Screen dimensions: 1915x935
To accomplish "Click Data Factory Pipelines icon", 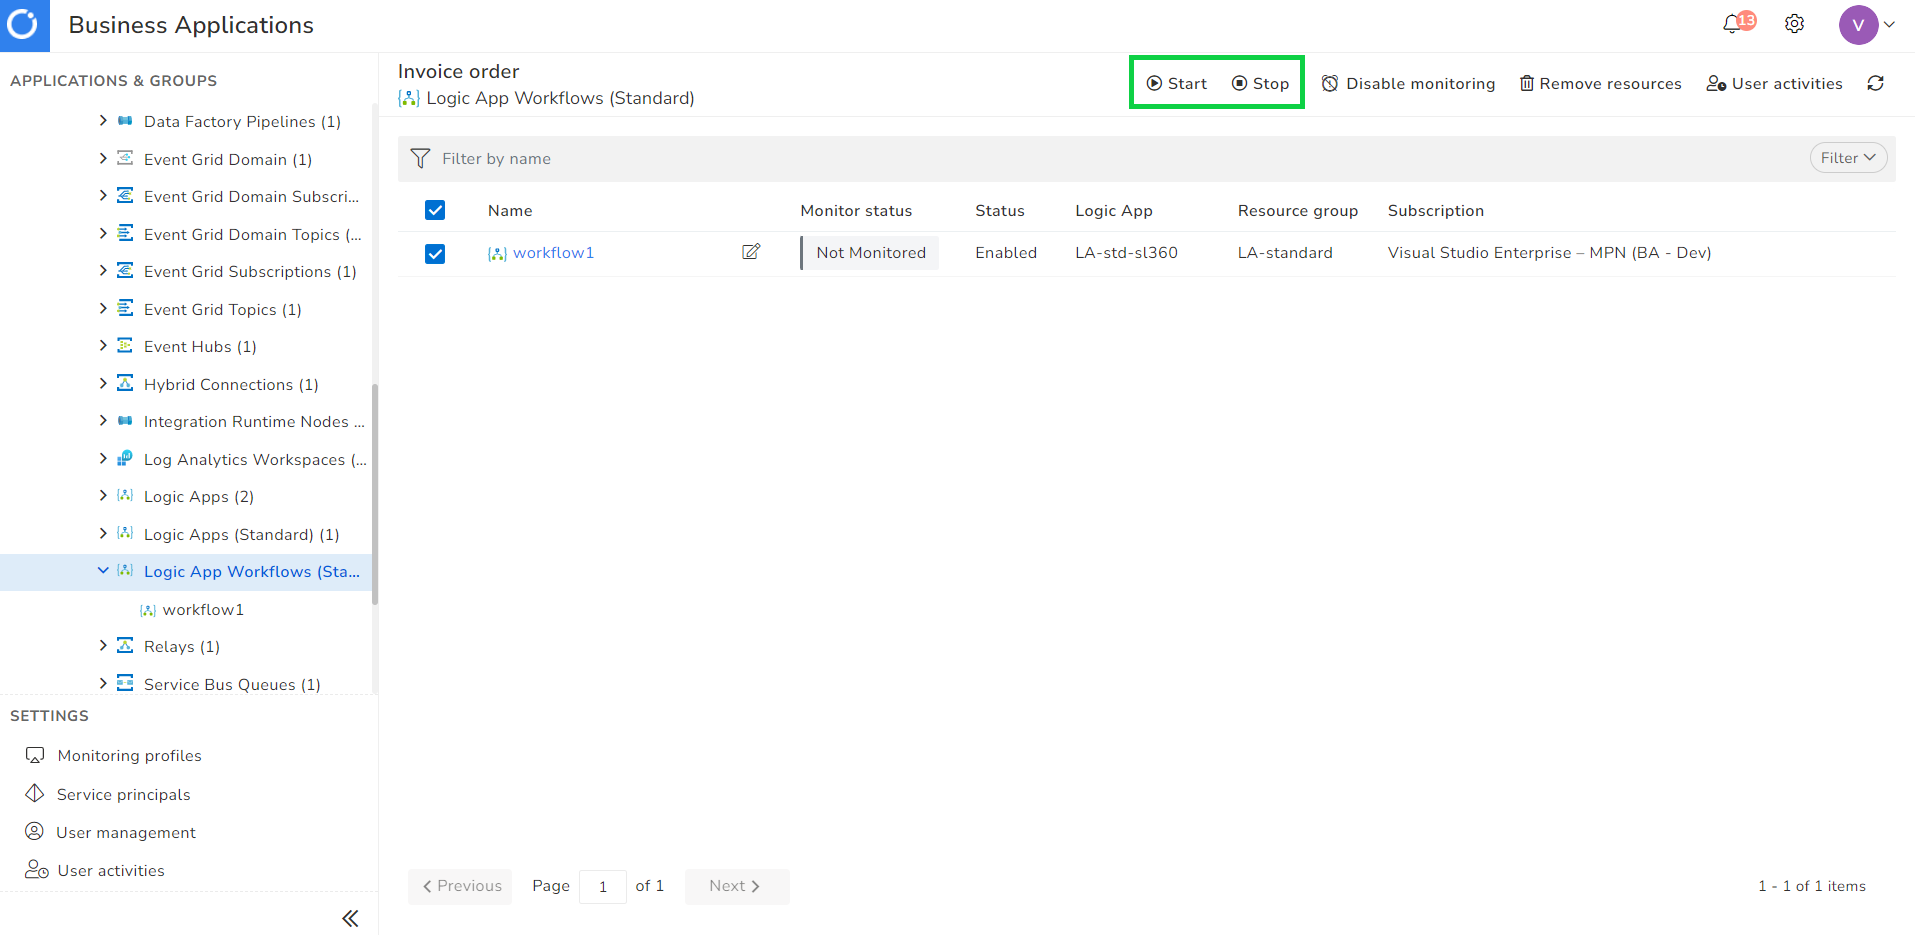I will click(x=125, y=121).
